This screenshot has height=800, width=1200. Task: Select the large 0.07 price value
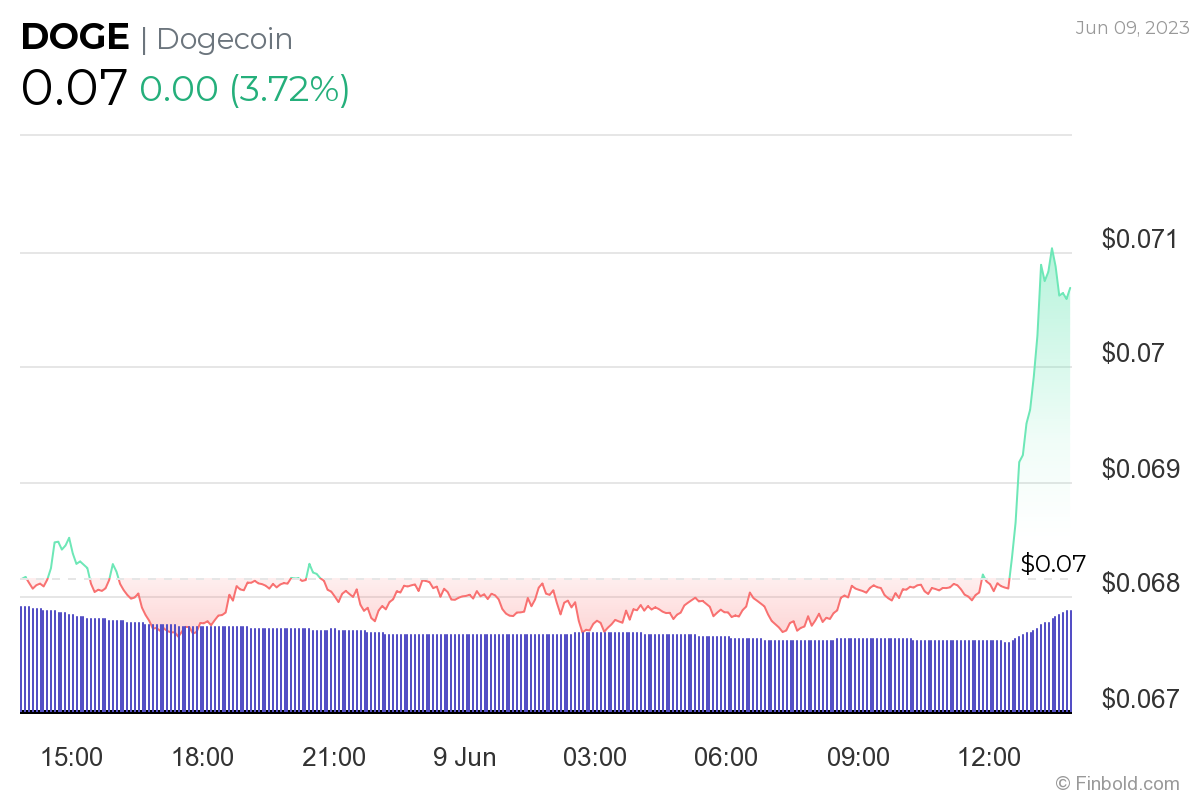tap(74, 88)
